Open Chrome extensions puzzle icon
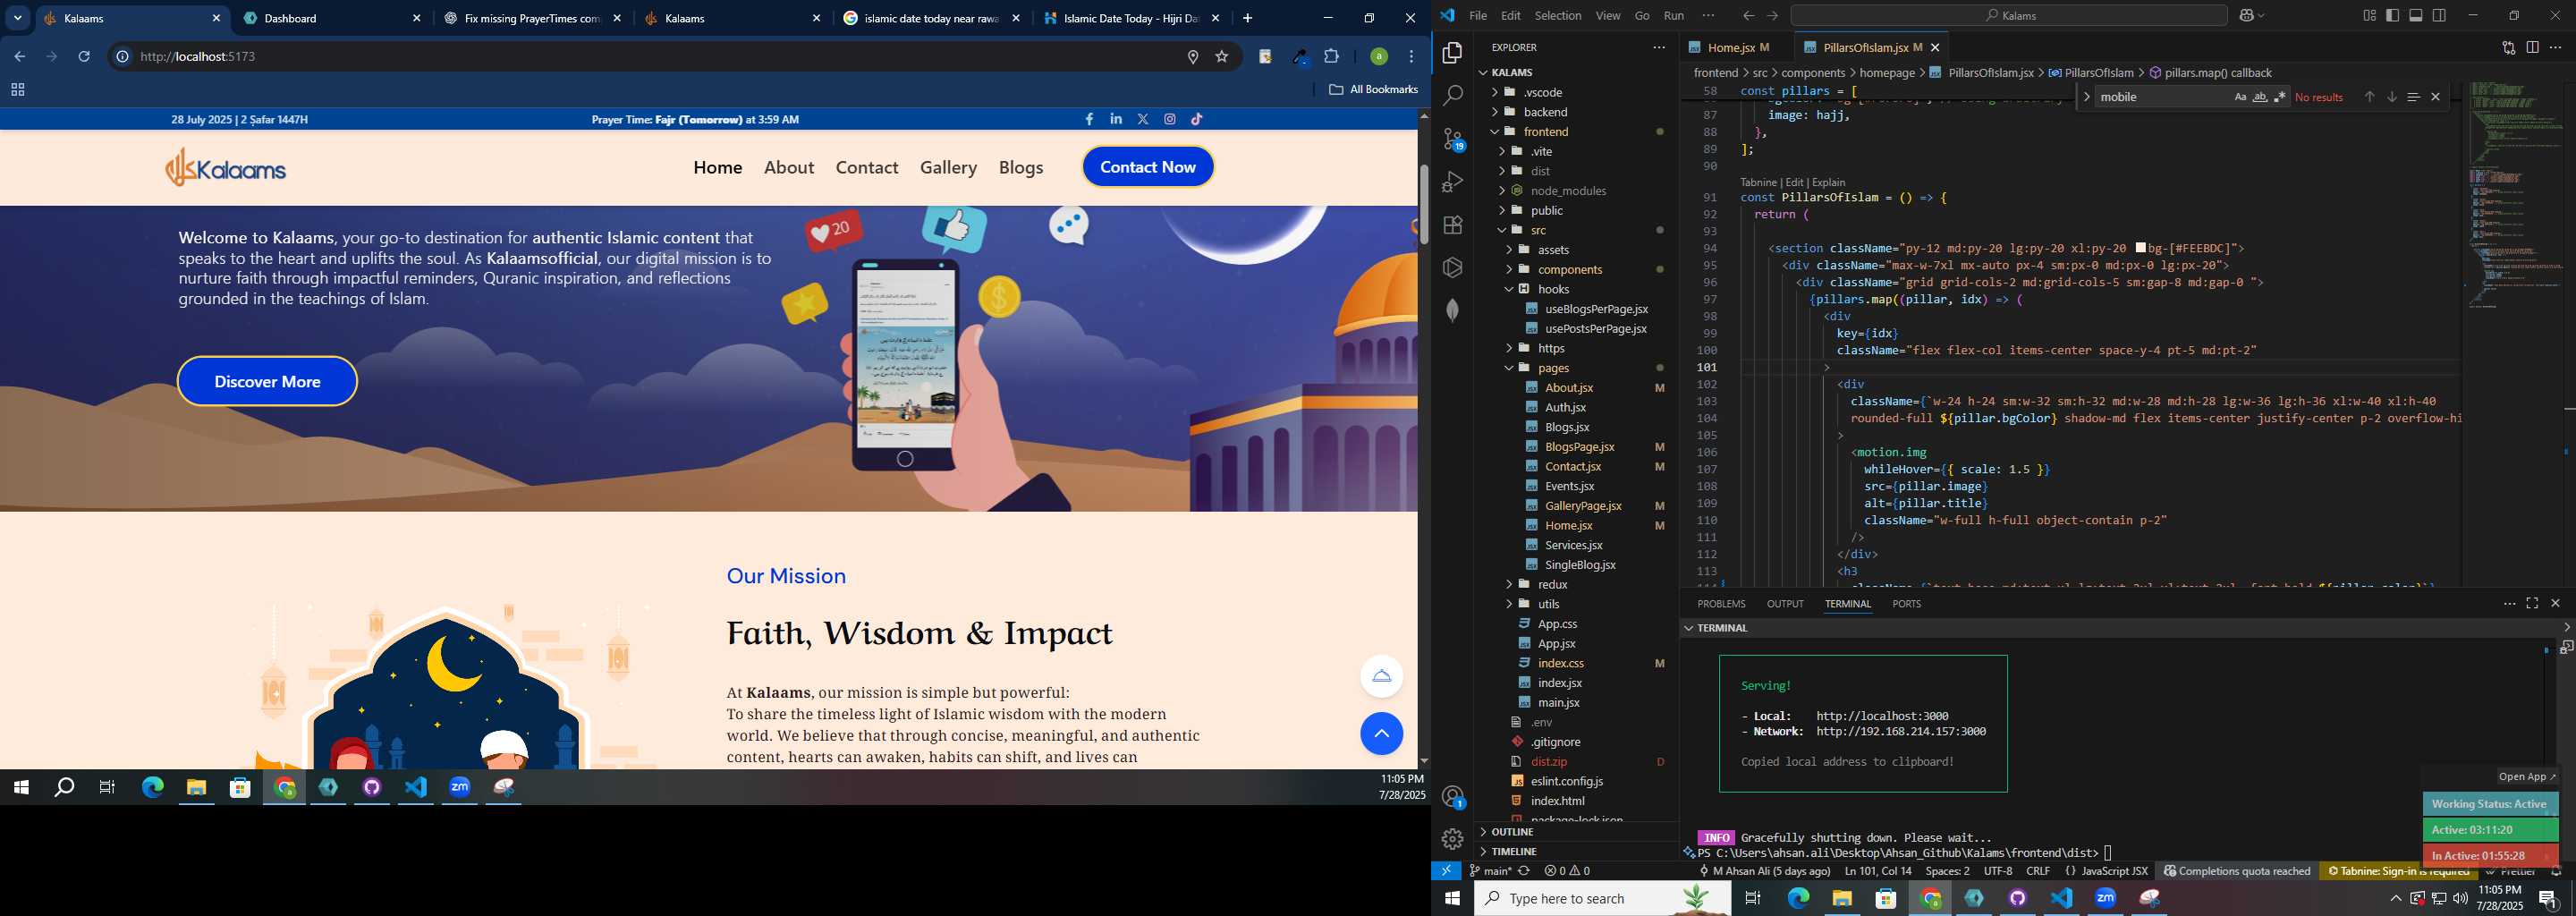The image size is (2576, 916). click(1332, 57)
